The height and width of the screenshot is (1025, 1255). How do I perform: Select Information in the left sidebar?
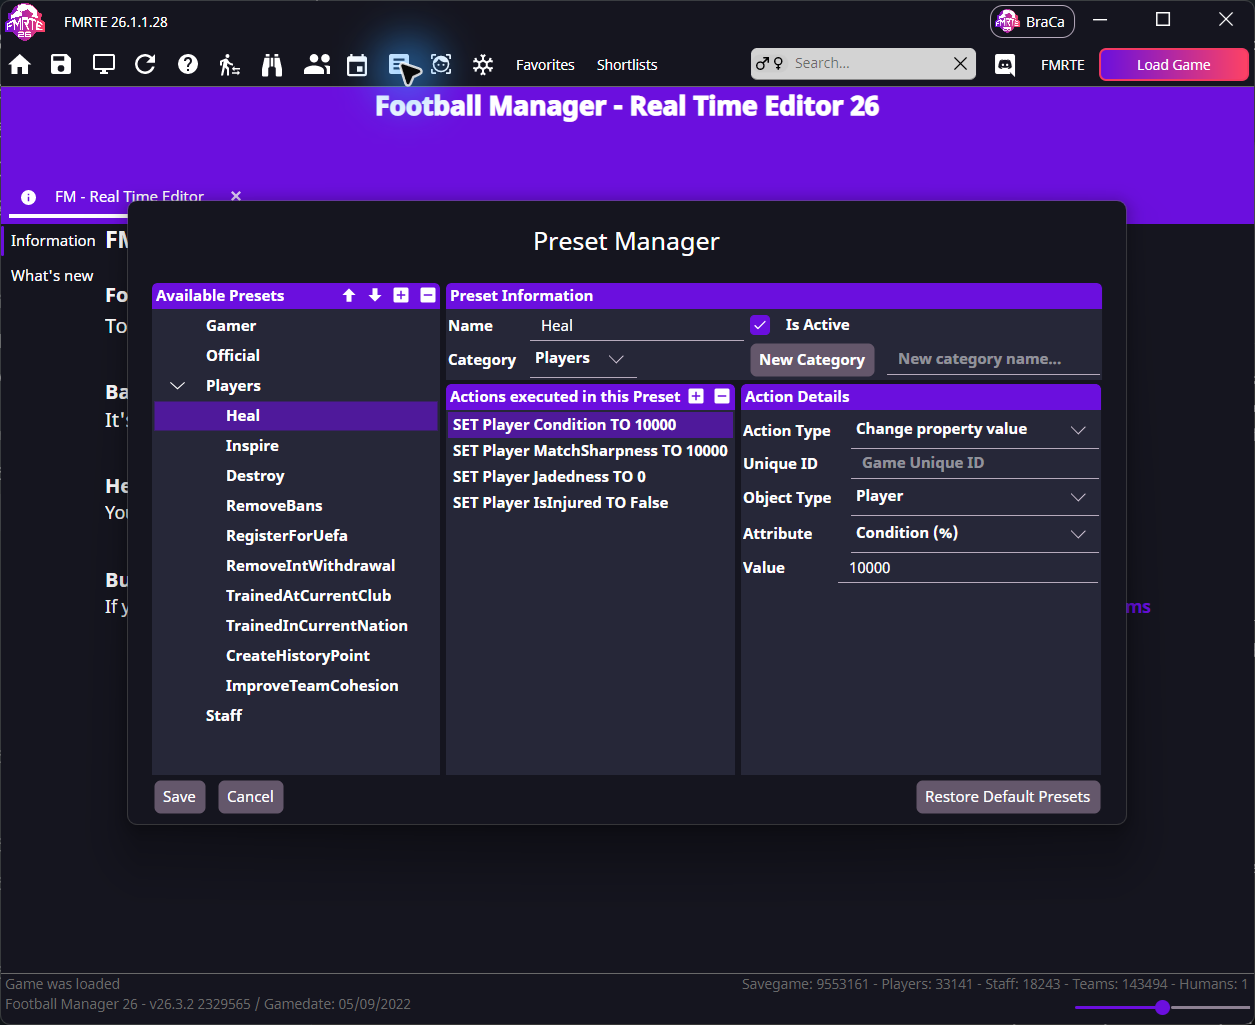tap(53, 241)
